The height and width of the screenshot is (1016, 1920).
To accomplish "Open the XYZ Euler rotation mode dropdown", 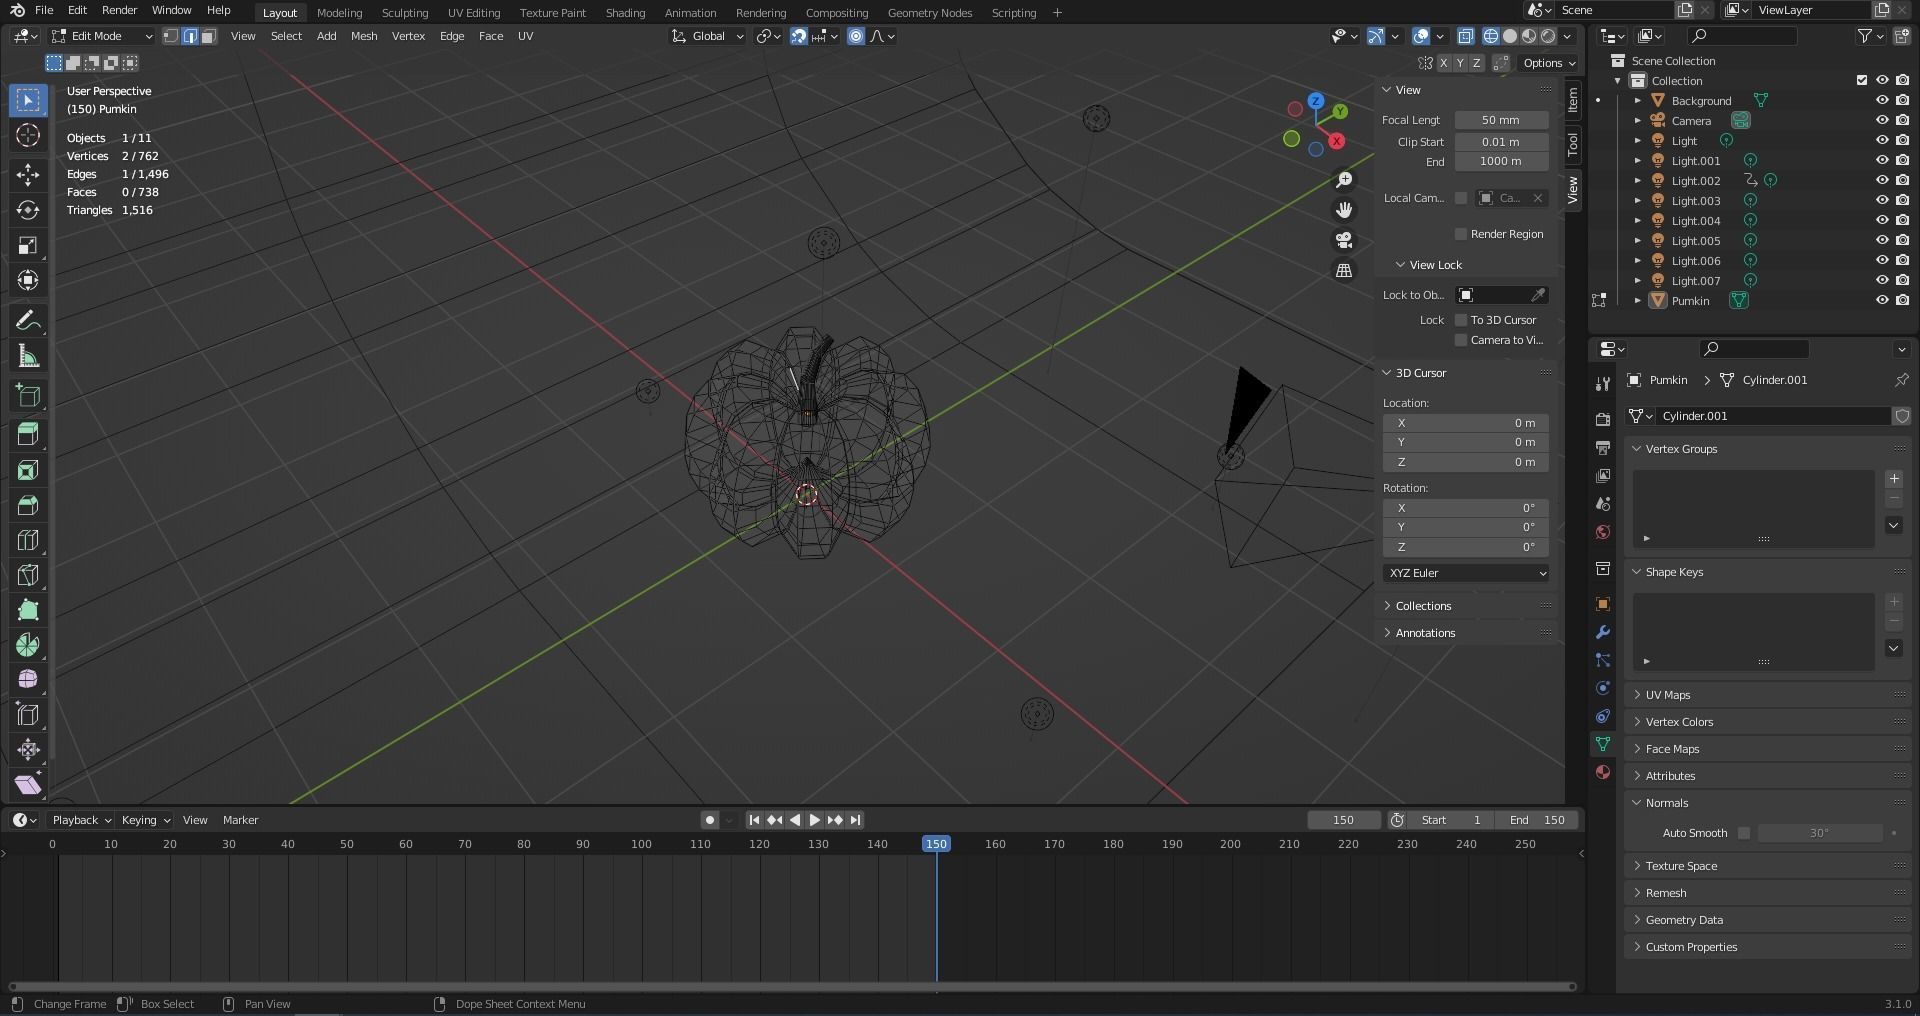I will click(x=1466, y=573).
